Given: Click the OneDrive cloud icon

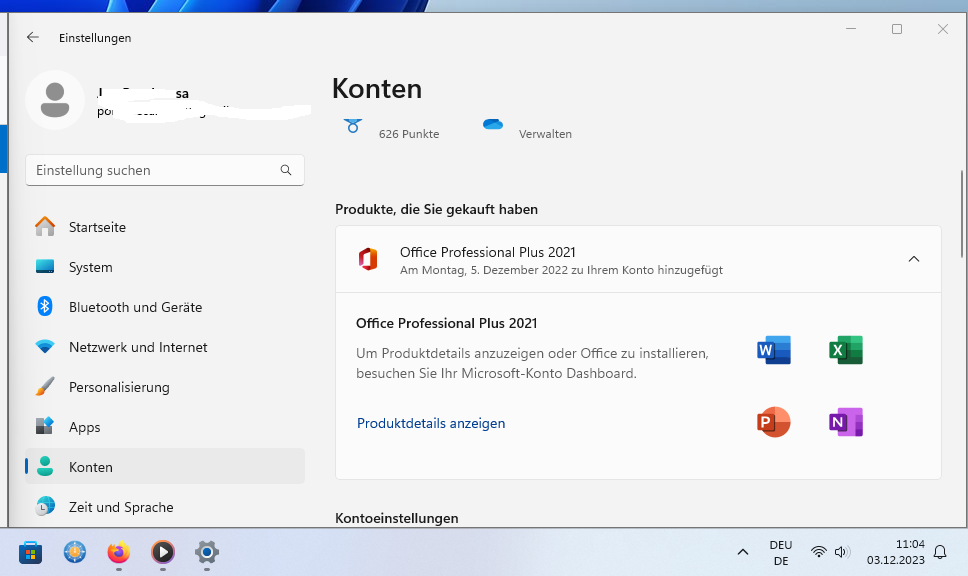Looking at the screenshot, I should pyautogui.click(x=493, y=125).
